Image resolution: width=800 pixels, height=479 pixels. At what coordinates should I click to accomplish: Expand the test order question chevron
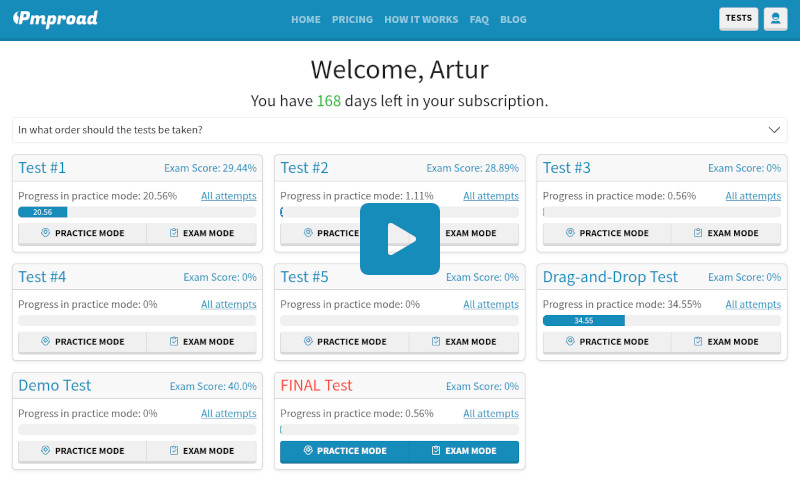[774, 130]
